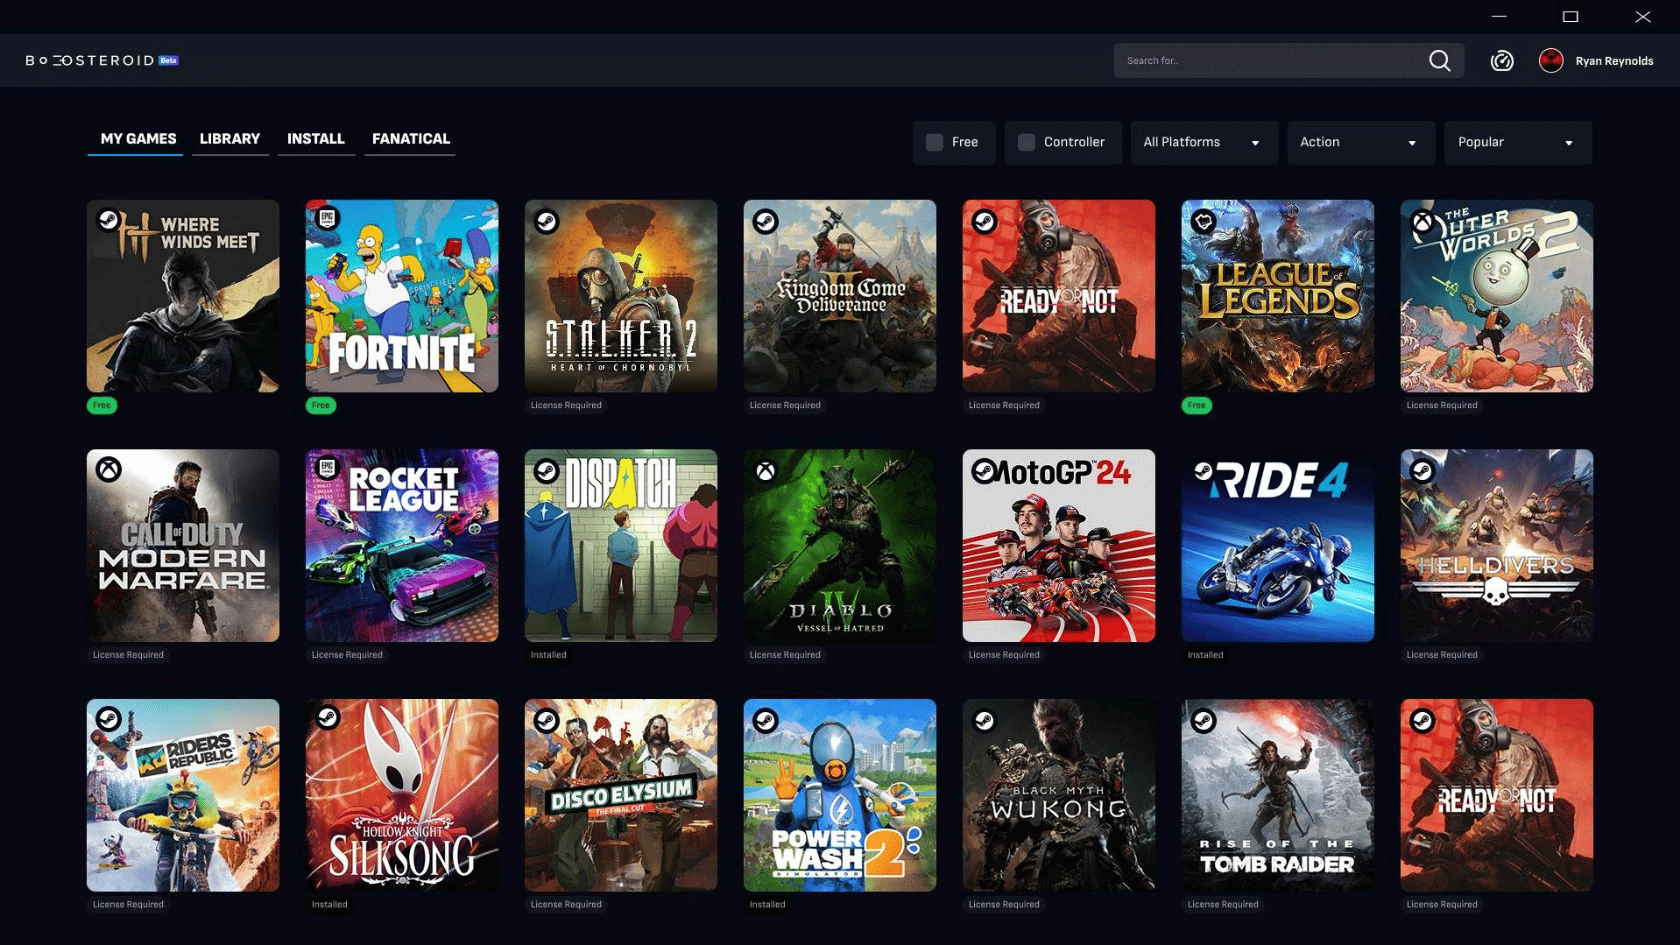Open the Diablo Vessel of Hatred card
The height and width of the screenshot is (945, 1680).
click(840, 545)
